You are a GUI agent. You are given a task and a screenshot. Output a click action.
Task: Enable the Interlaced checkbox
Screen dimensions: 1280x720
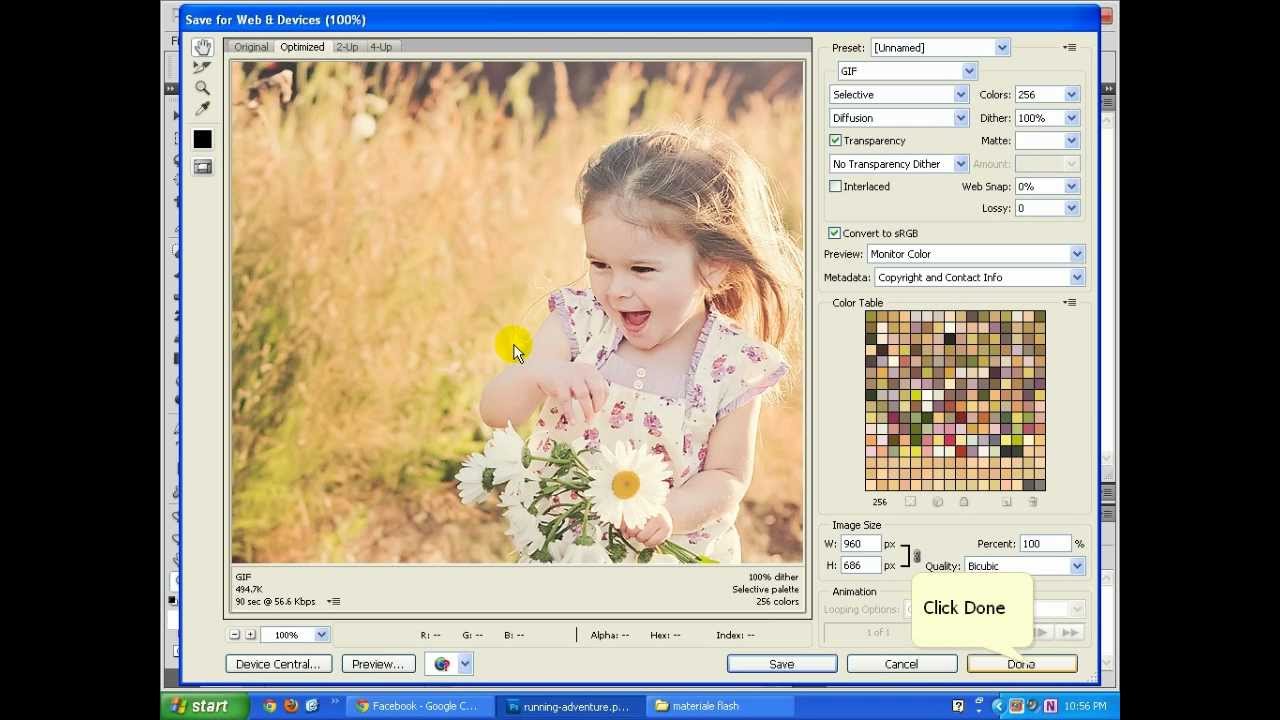click(835, 186)
